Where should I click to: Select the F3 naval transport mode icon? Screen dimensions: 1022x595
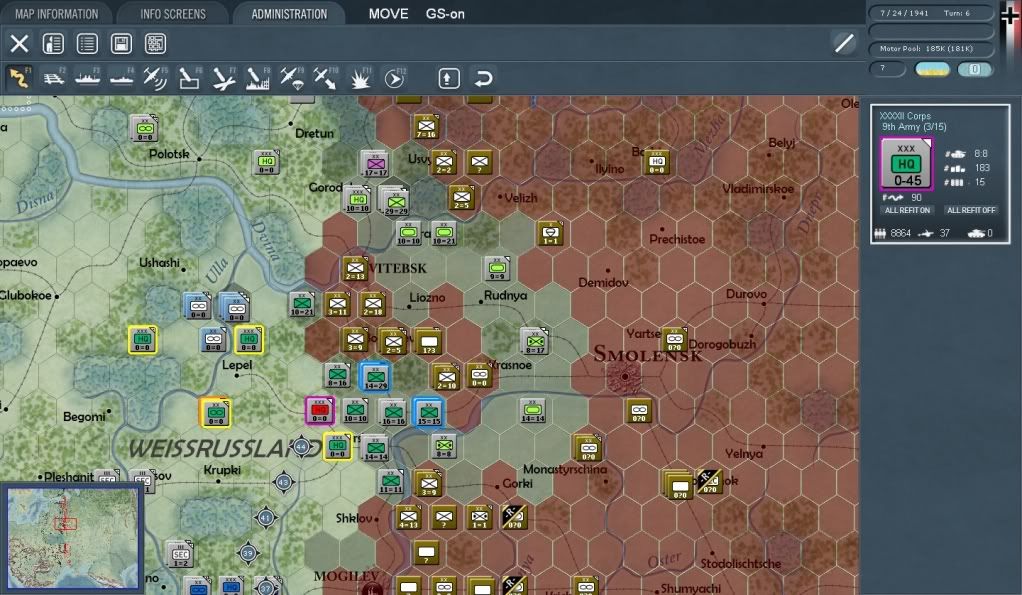87,78
